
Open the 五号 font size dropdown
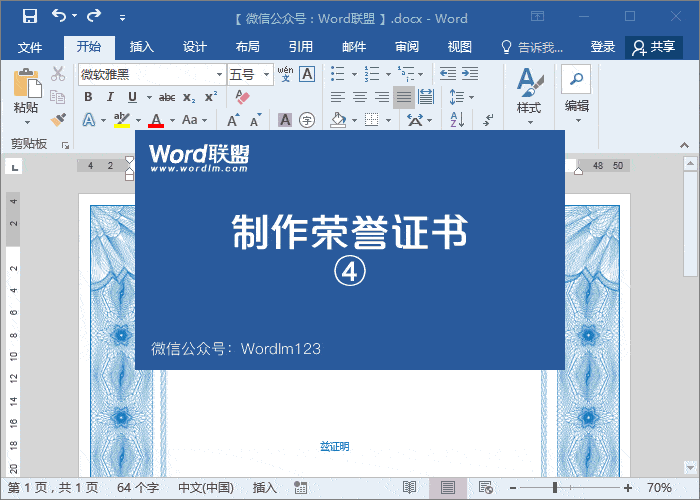pos(267,75)
